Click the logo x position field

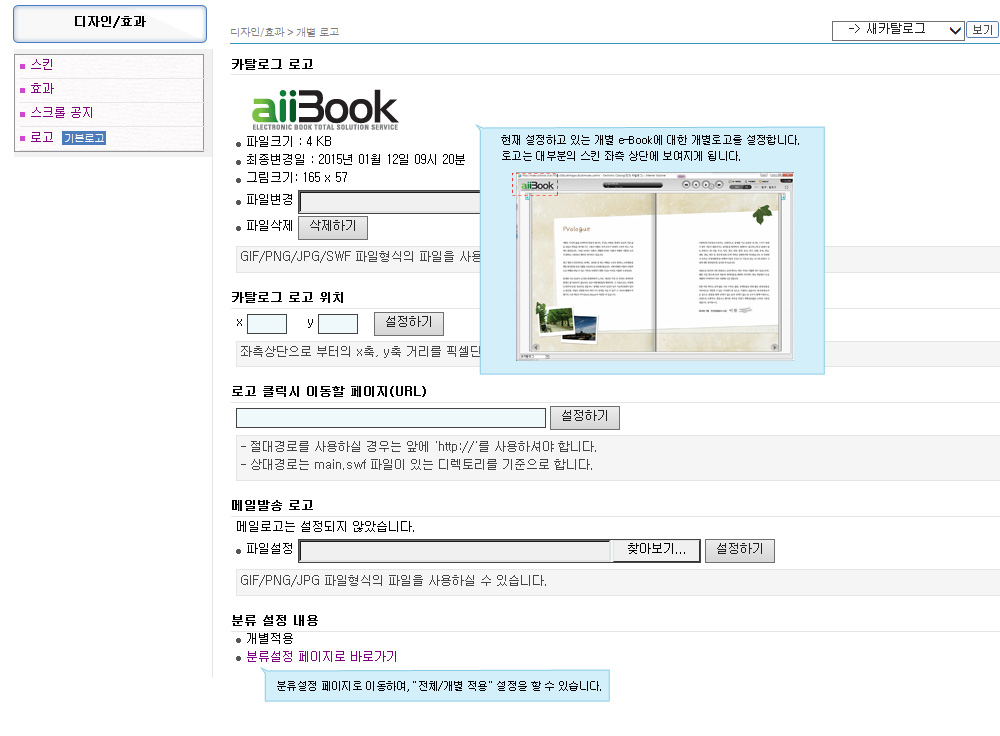pyautogui.click(x=267, y=323)
